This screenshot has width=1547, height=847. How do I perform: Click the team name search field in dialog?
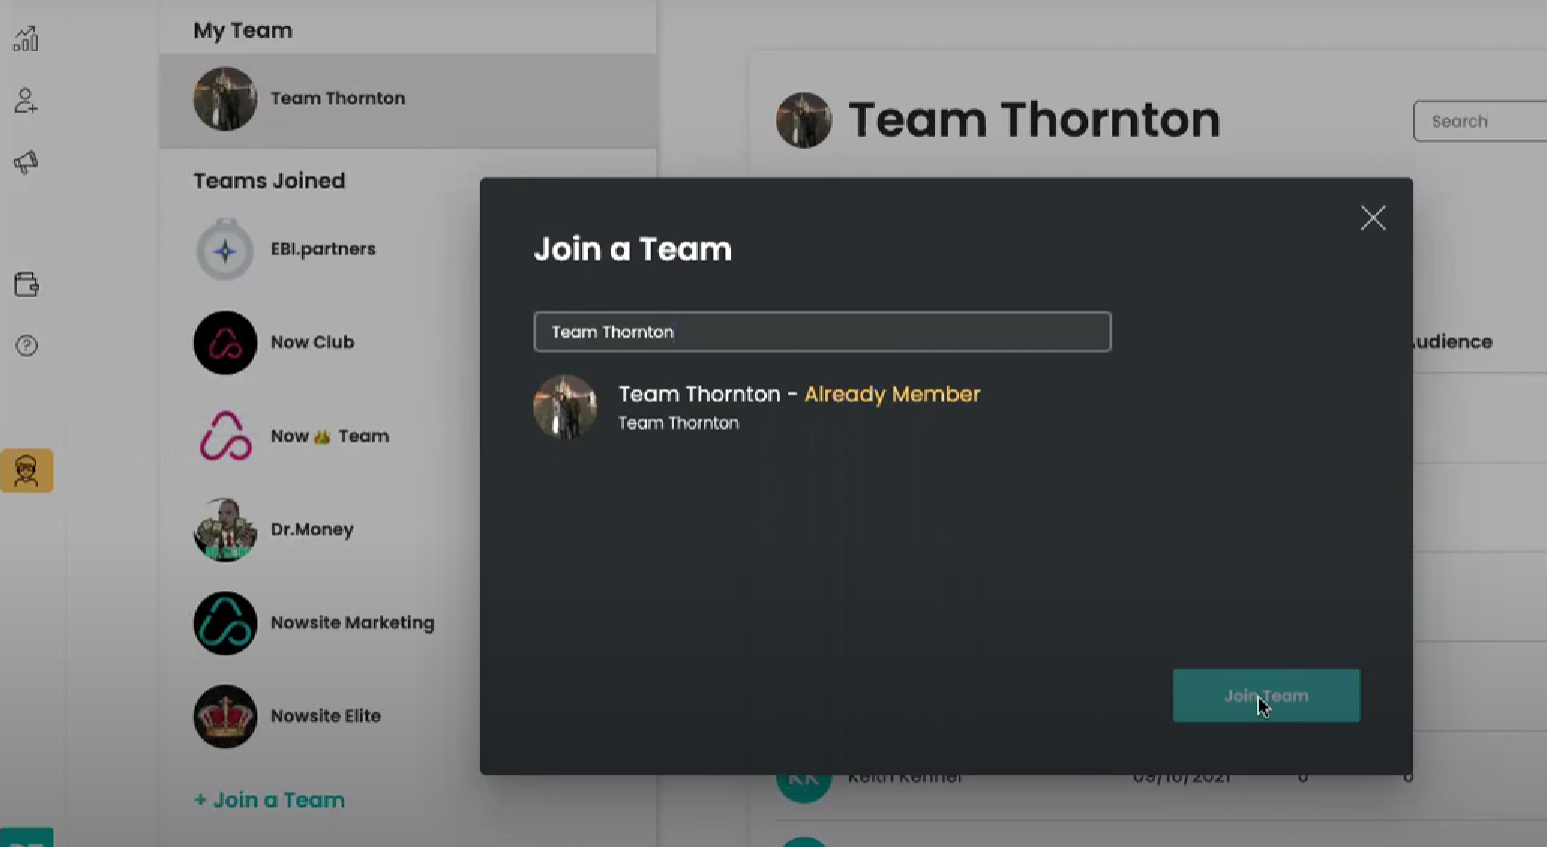(821, 332)
